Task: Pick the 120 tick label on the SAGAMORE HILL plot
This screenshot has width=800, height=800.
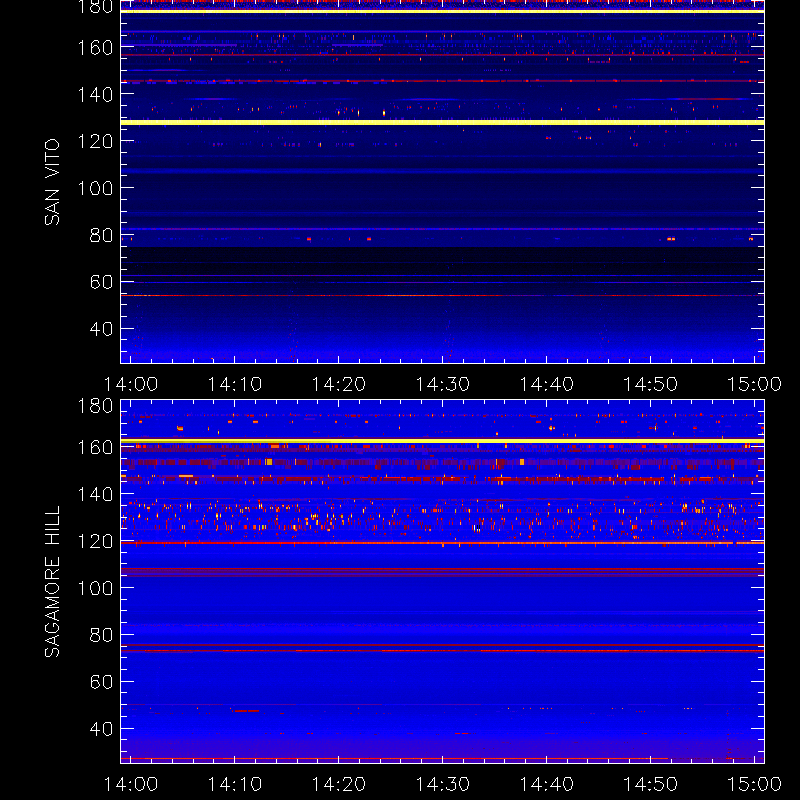Action: coord(95,541)
